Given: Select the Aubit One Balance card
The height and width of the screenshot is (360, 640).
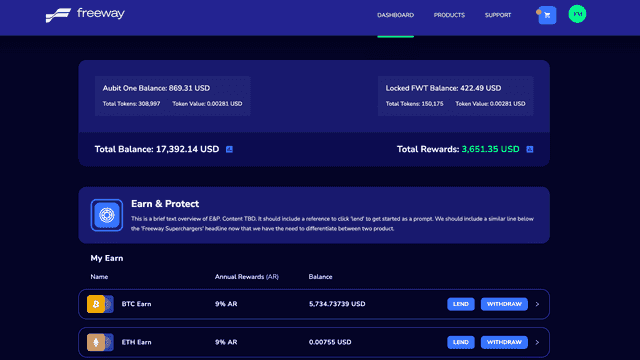Looking at the screenshot, I should 173,96.
